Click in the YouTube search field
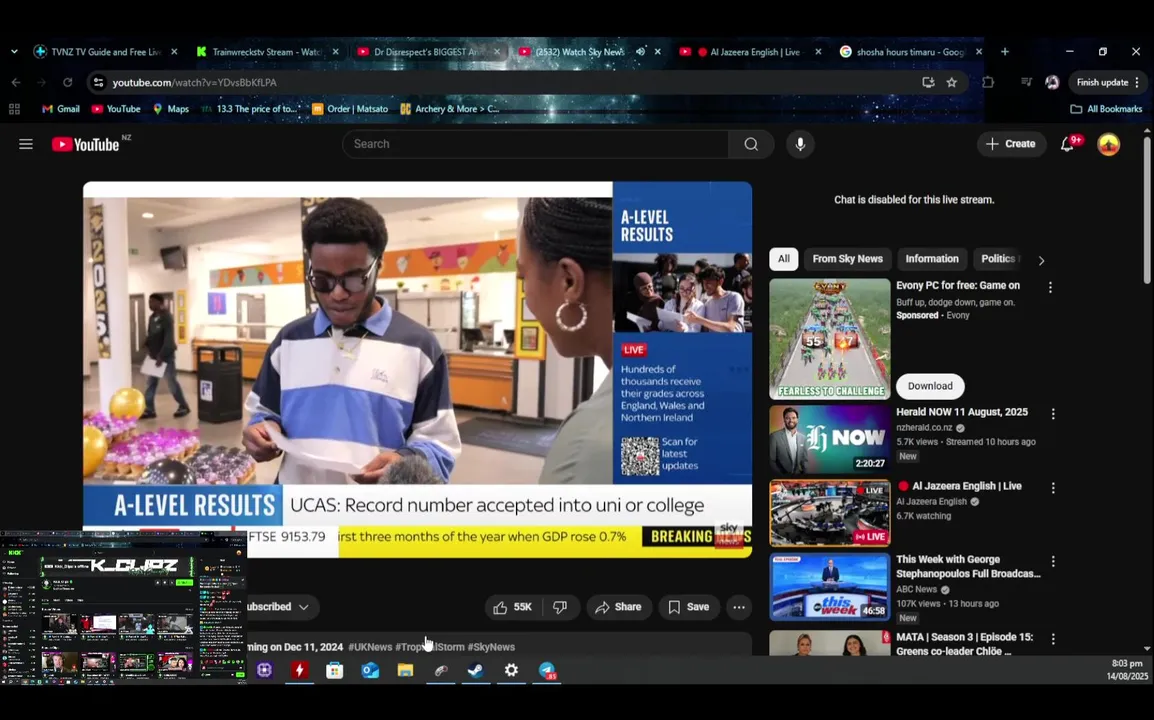The image size is (1154, 720). click(x=535, y=144)
